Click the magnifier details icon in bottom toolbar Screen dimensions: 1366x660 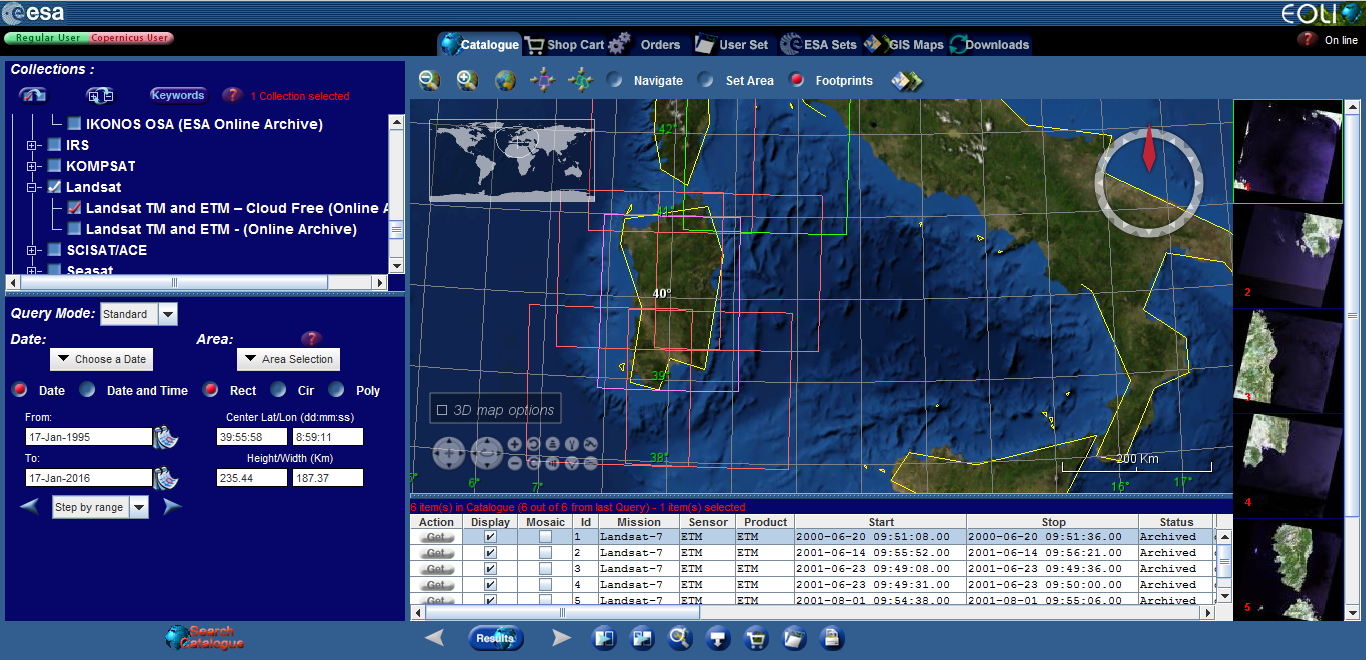(680, 638)
